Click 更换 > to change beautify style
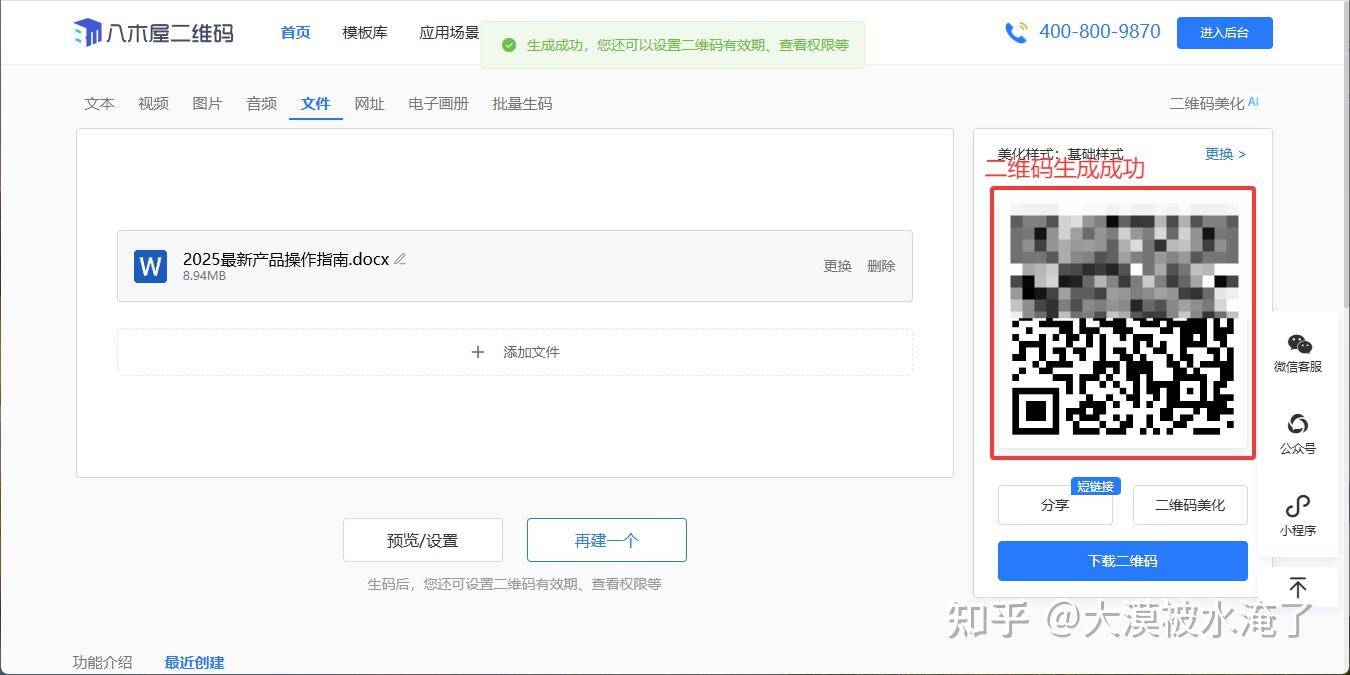 [1226, 154]
